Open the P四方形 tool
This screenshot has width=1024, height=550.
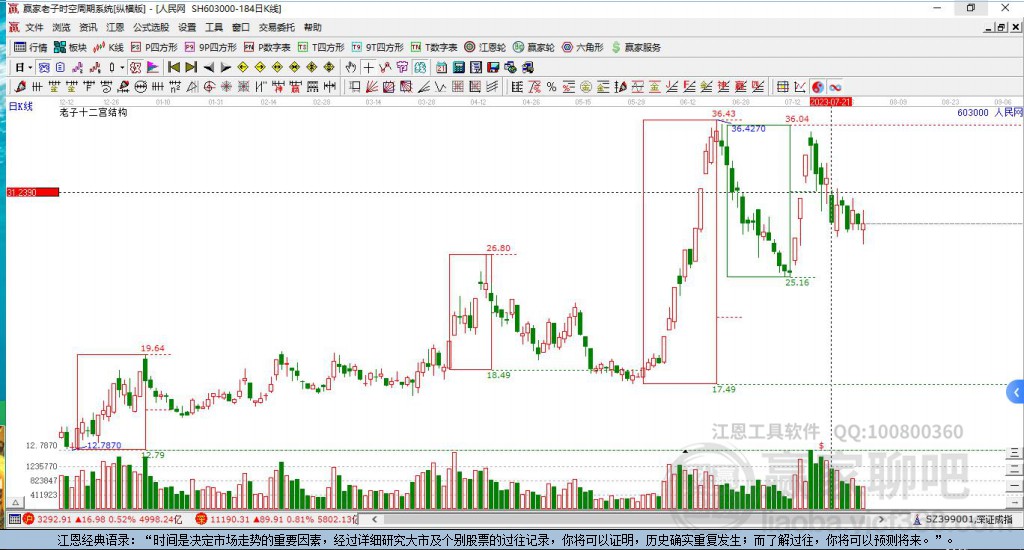click(154, 47)
